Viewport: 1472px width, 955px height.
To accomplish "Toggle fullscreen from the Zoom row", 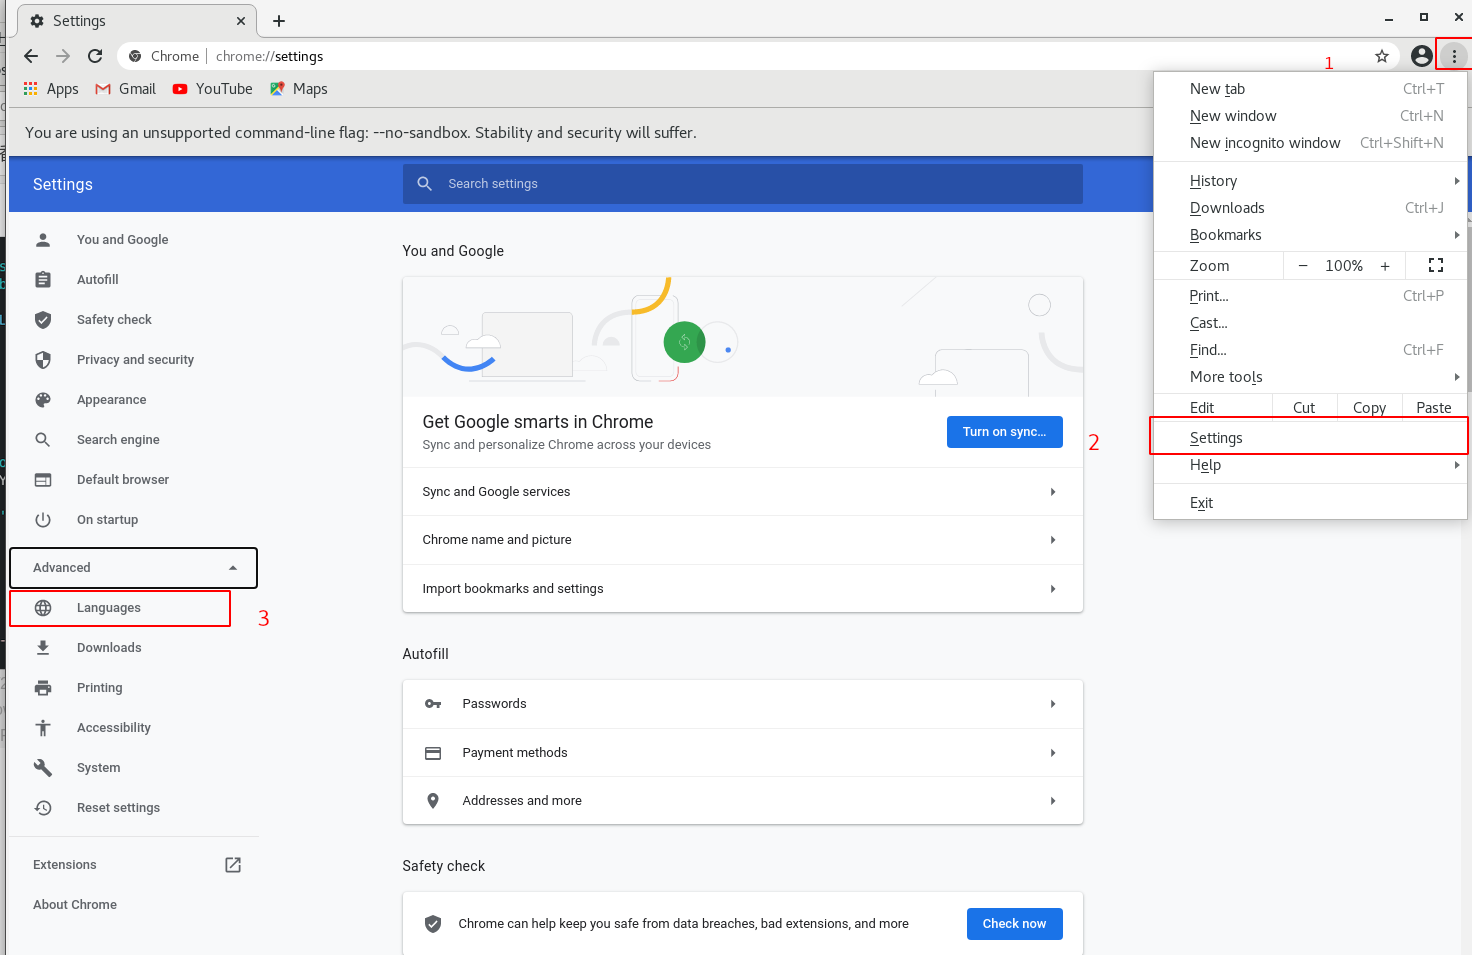I will pyautogui.click(x=1436, y=266).
